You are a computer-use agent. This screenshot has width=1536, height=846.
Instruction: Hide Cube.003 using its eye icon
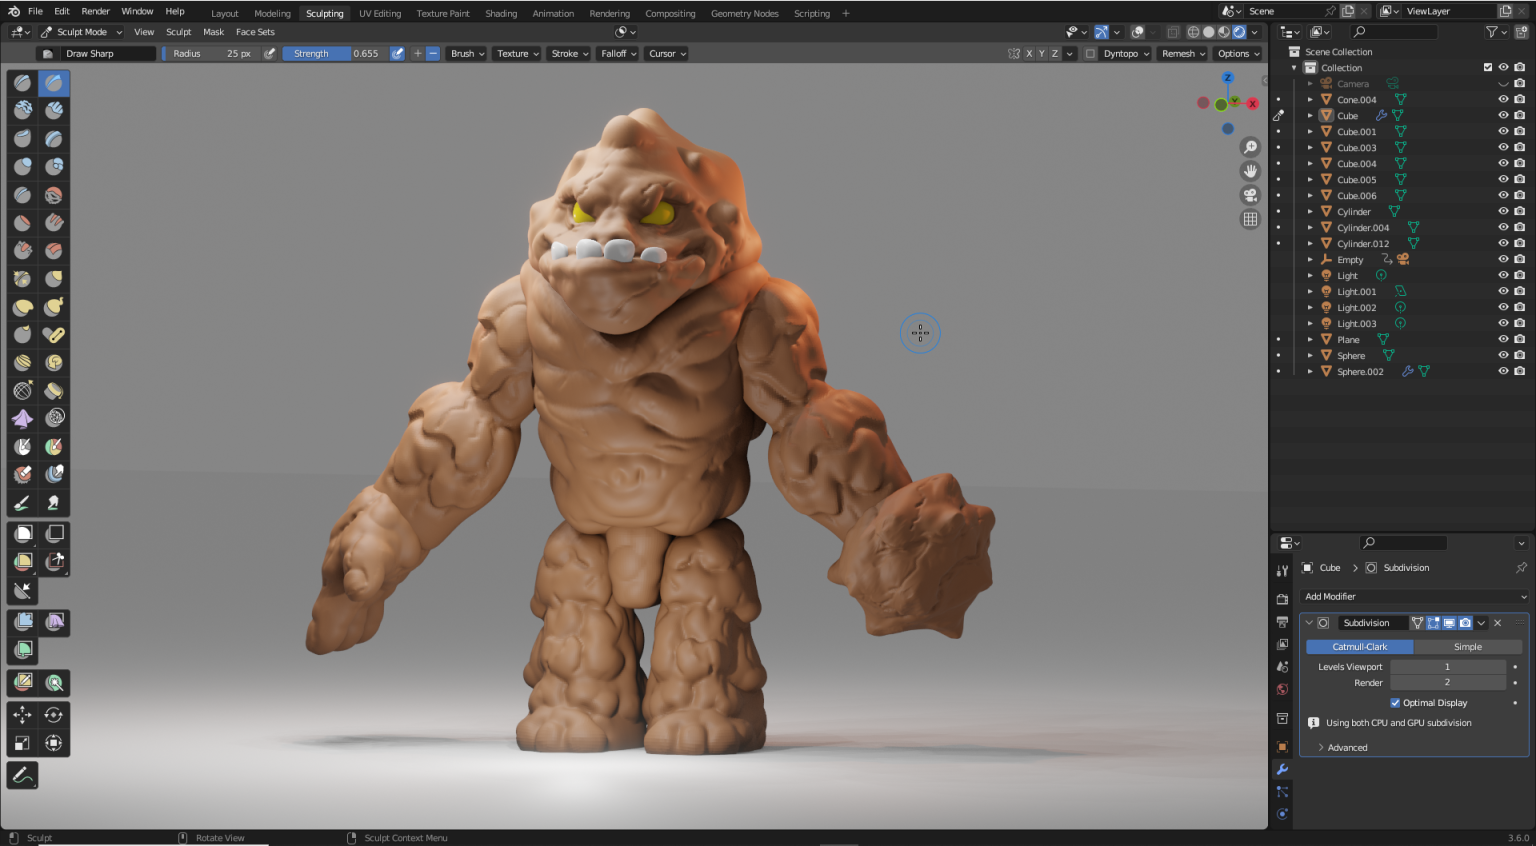[1502, 148]
